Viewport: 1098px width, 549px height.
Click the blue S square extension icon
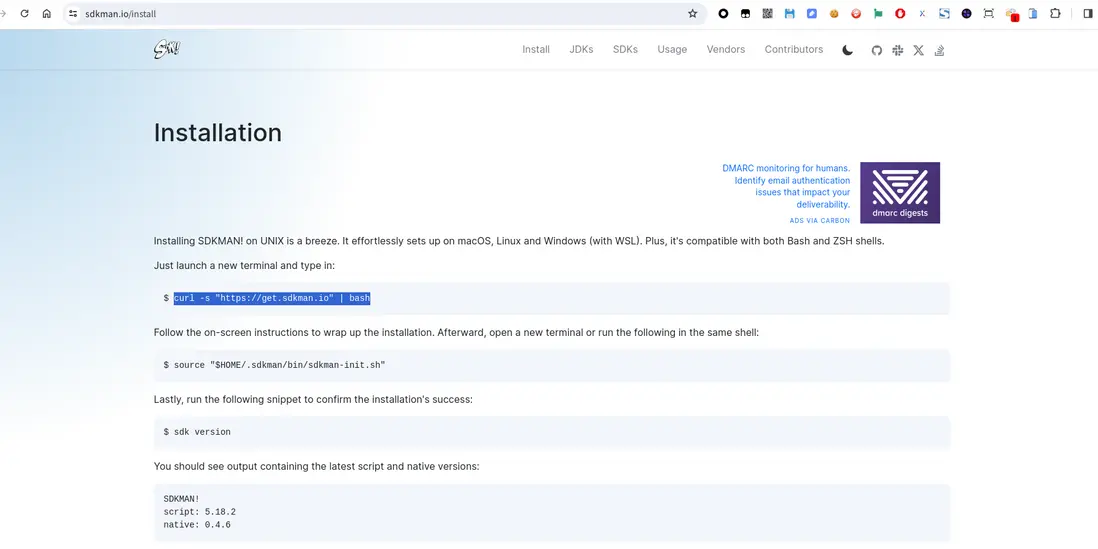945,13
